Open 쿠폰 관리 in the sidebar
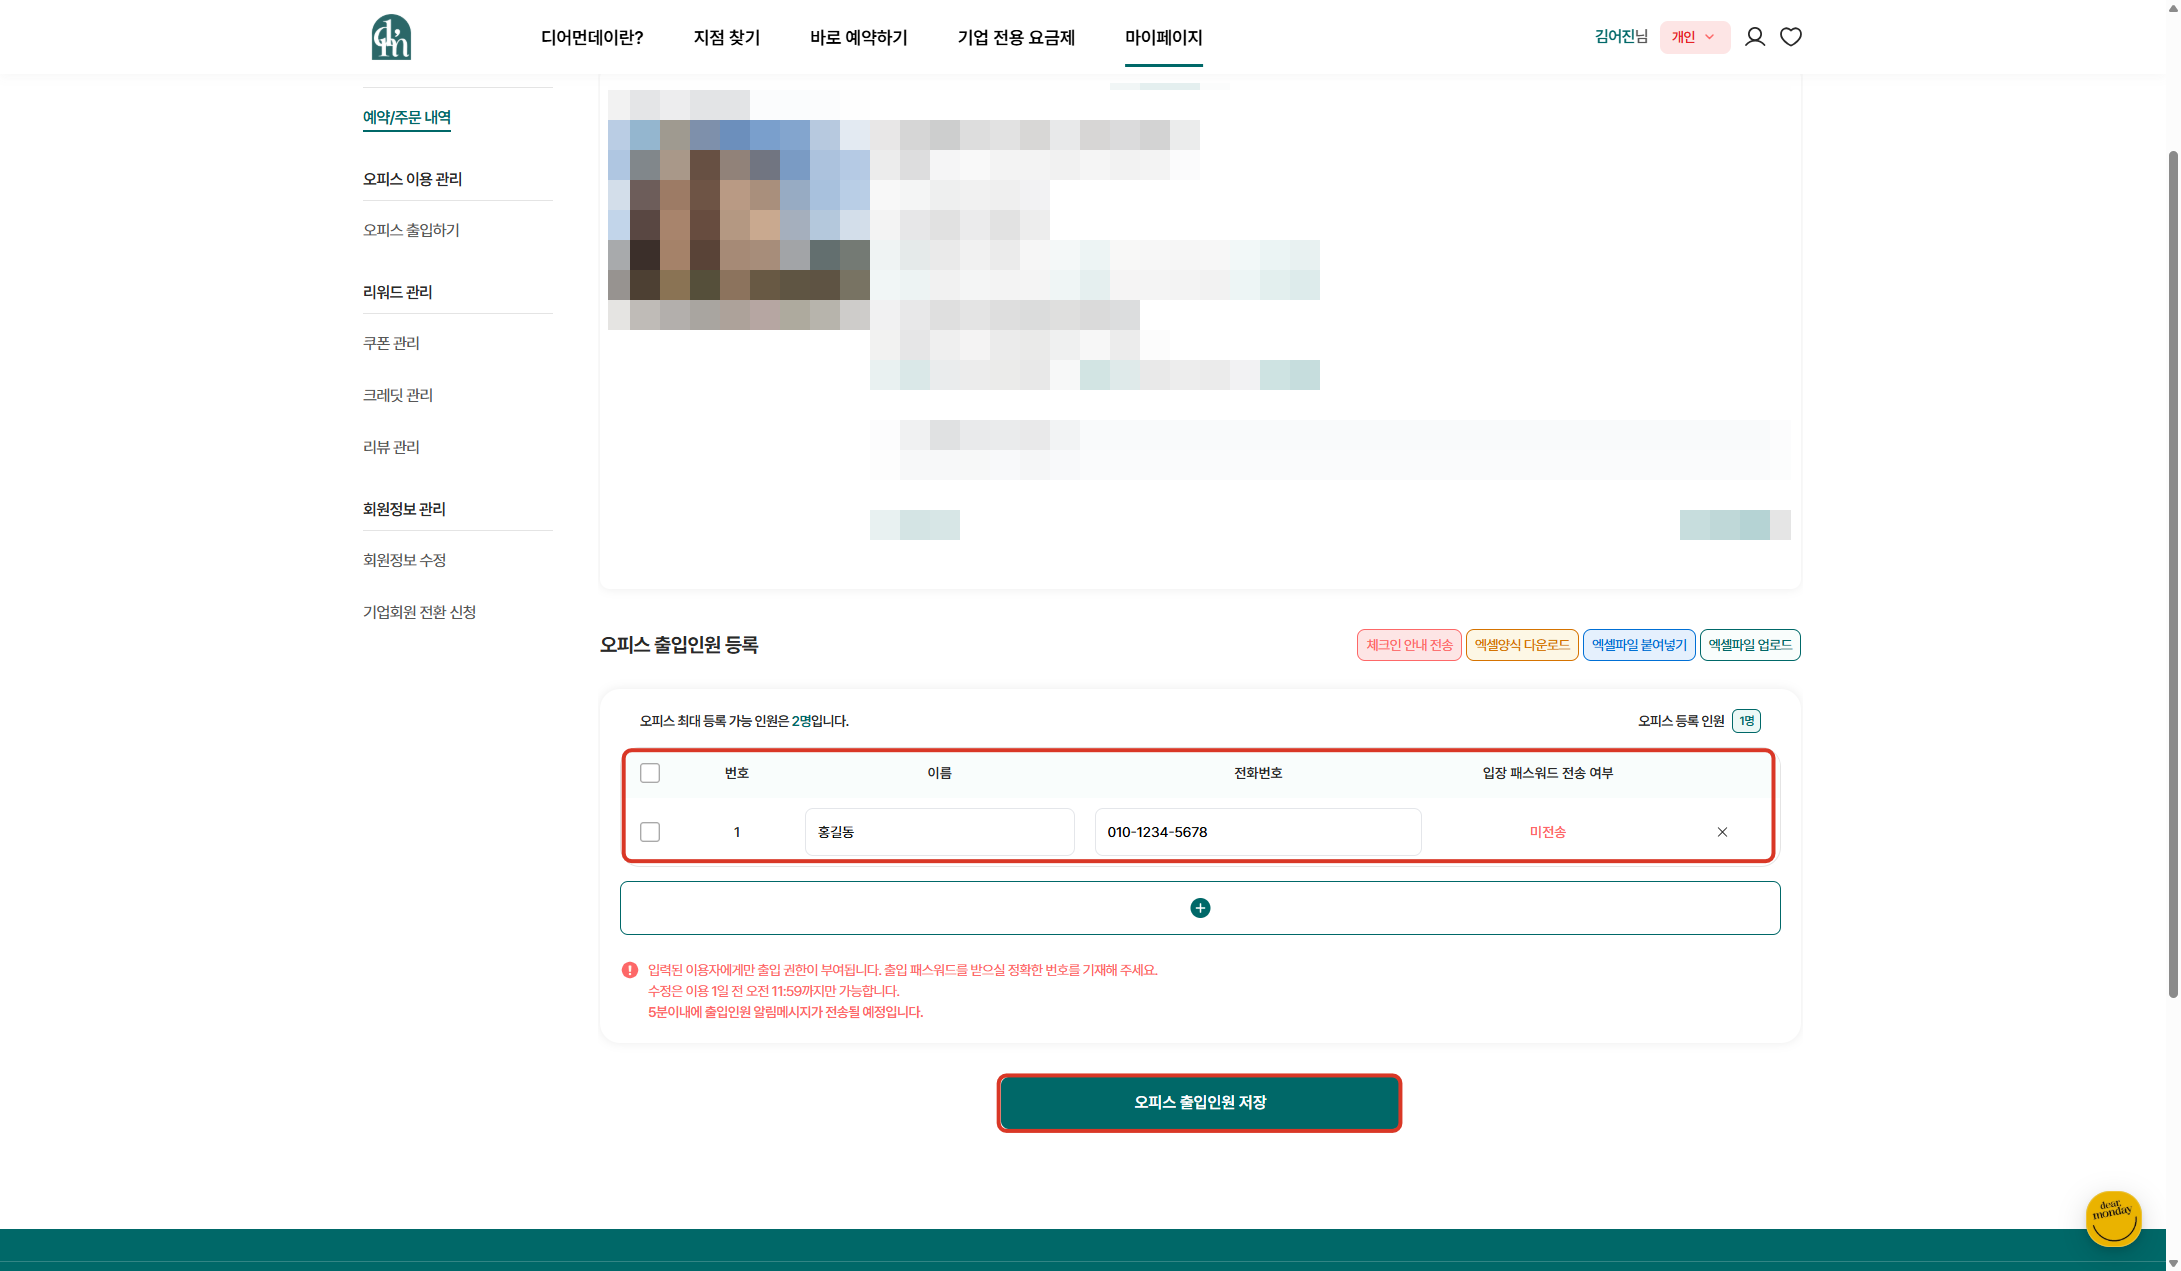This screenshot has height=1271, width=2181. [391, 343]
